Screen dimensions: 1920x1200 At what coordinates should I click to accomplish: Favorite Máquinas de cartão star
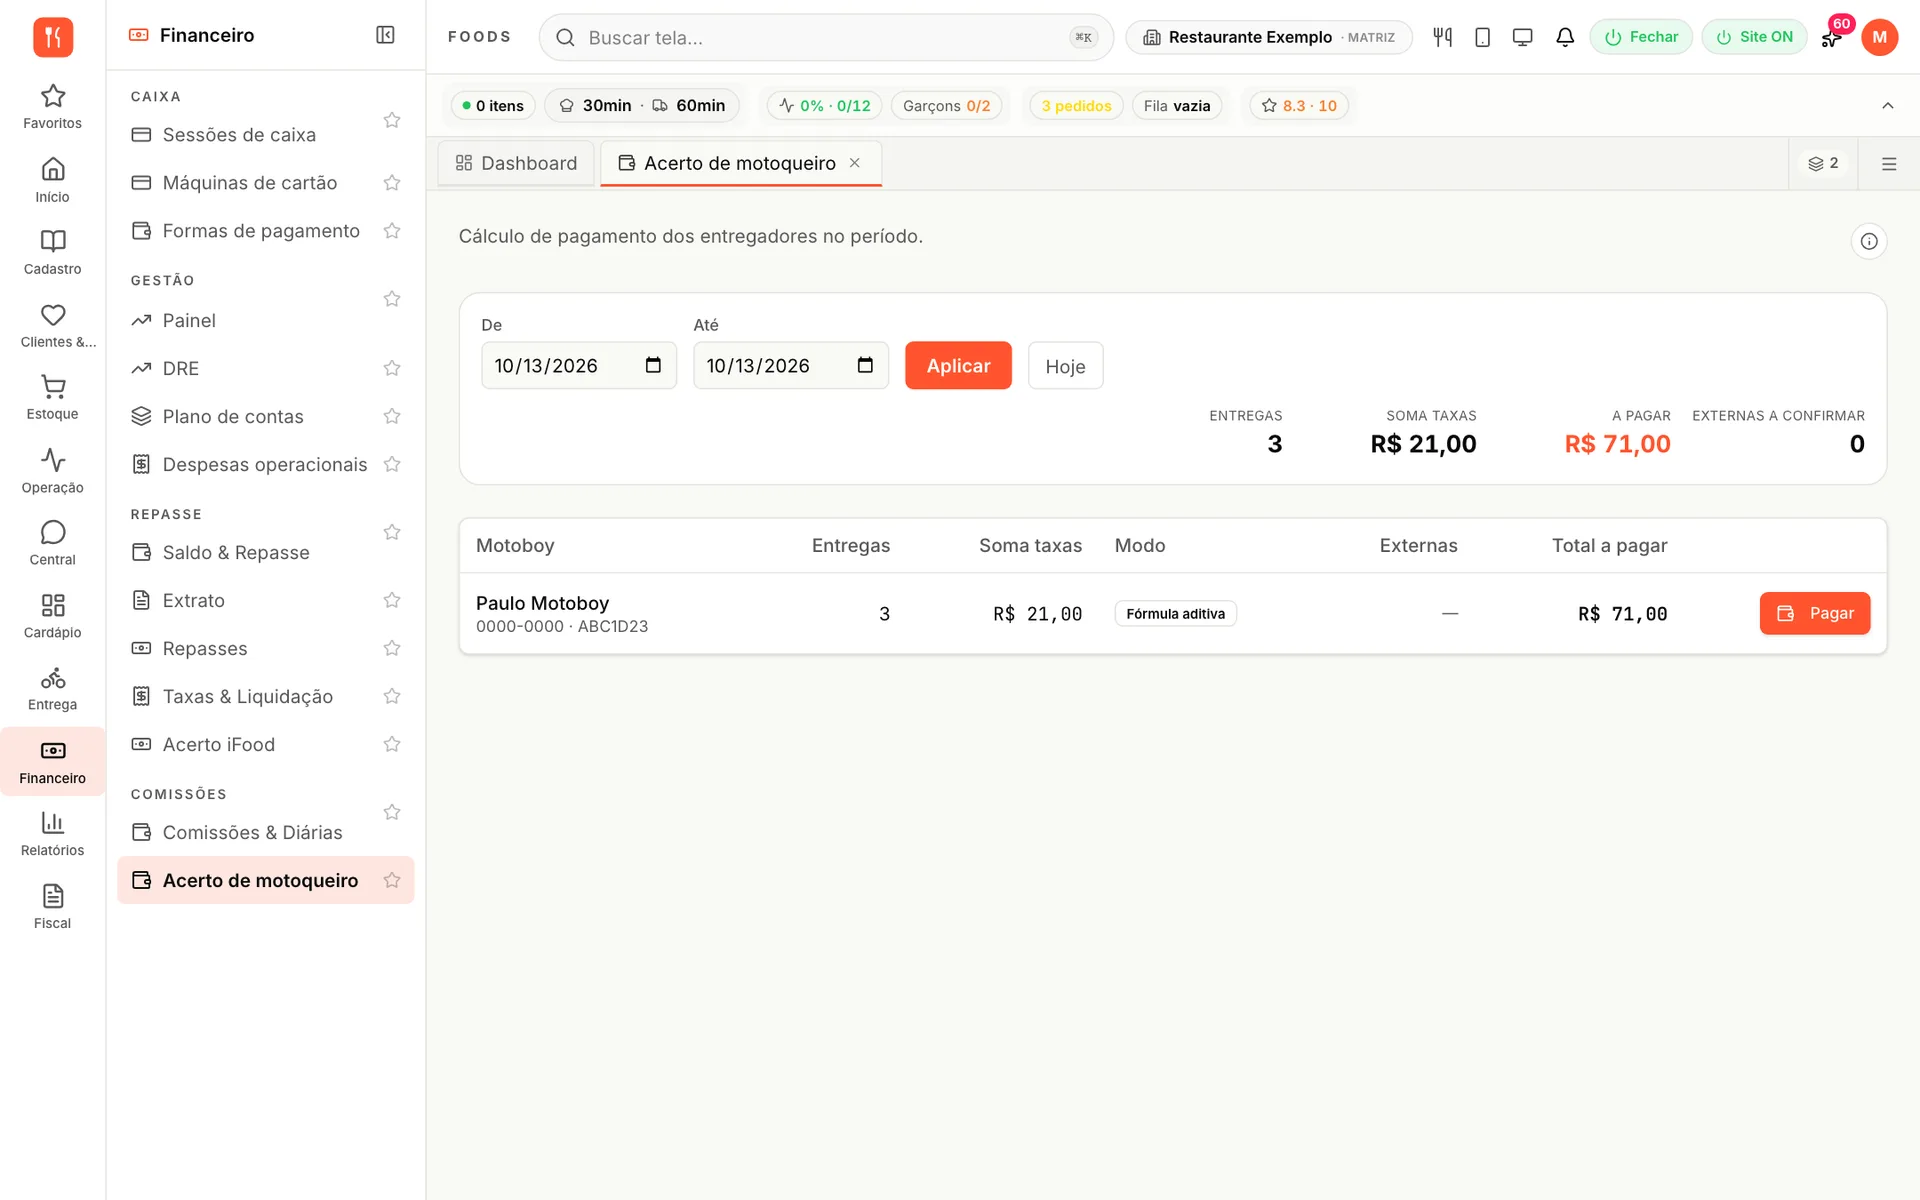(392, 183)
